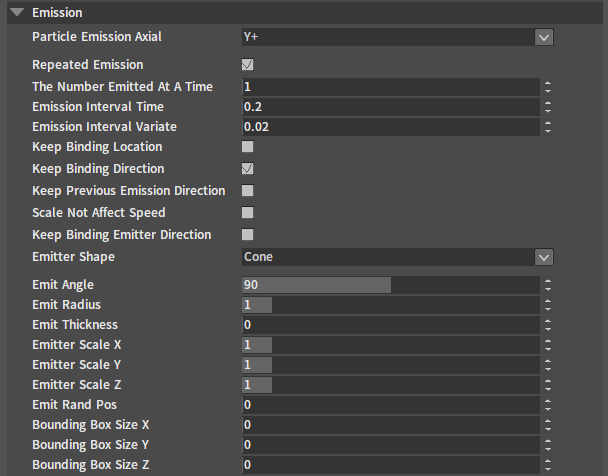This screenshot has width=608, height=476.
Task: Click the Emit Radius value field
Action: point(390,305)
